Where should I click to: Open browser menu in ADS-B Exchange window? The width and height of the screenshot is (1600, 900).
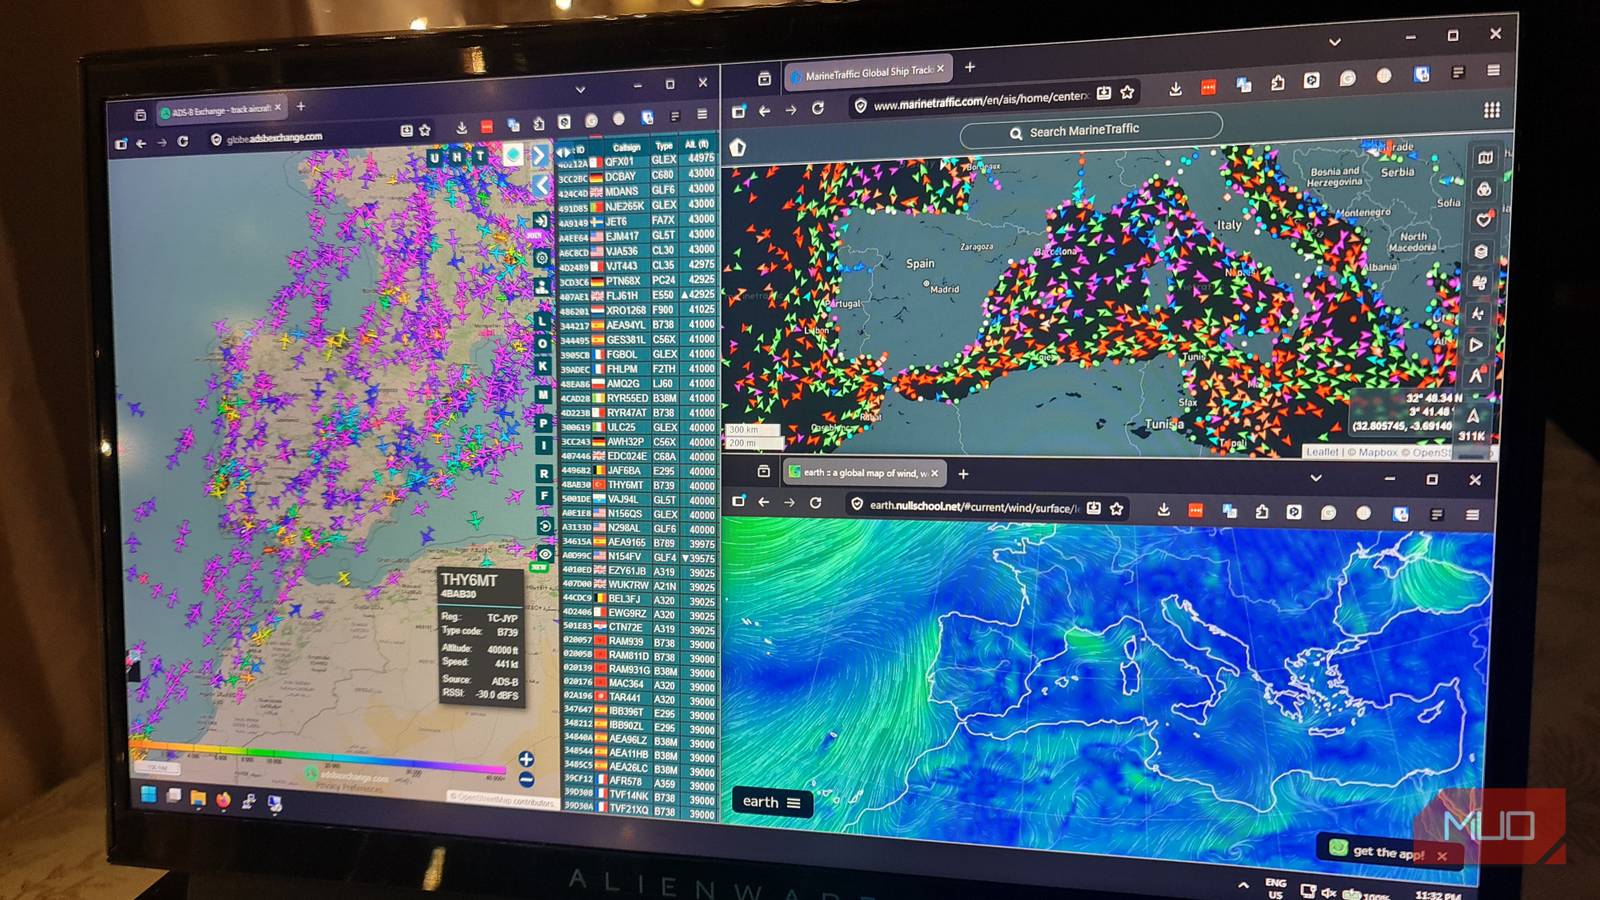(x=702, y=114)
